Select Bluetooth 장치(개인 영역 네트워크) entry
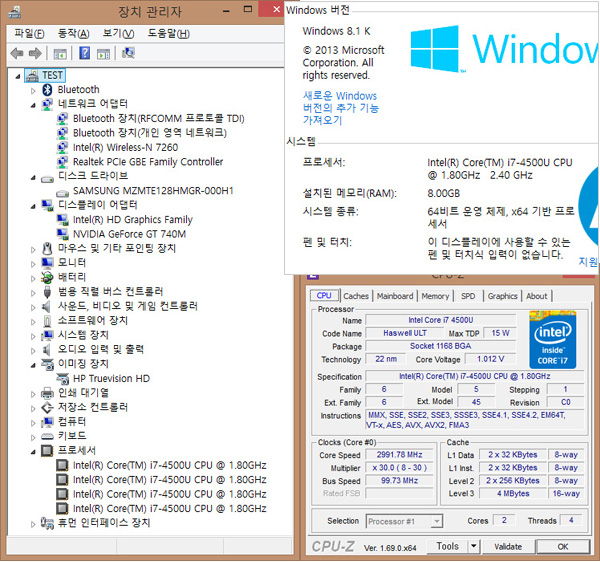This screenshot has width=600, height=562. click(x=150, y=133)
